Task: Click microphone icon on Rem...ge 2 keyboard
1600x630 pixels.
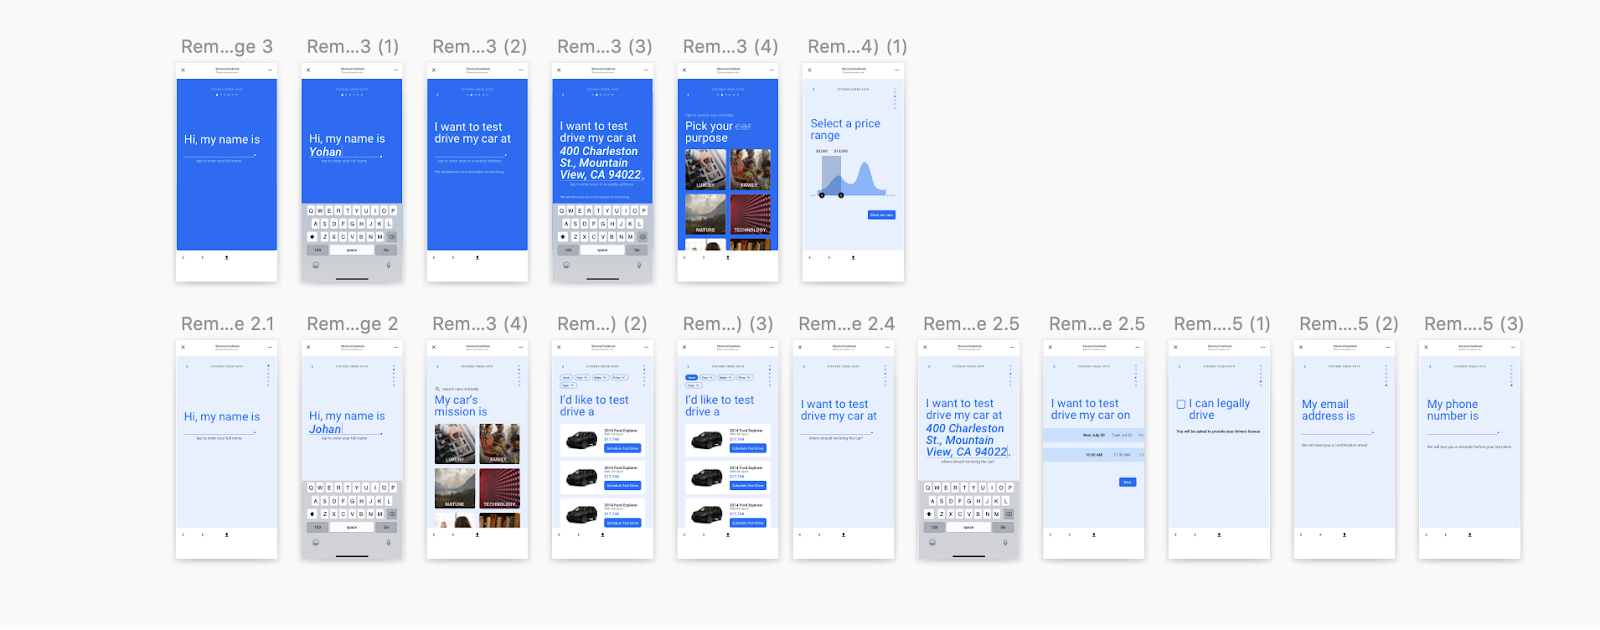Action: tap(389, 542)
